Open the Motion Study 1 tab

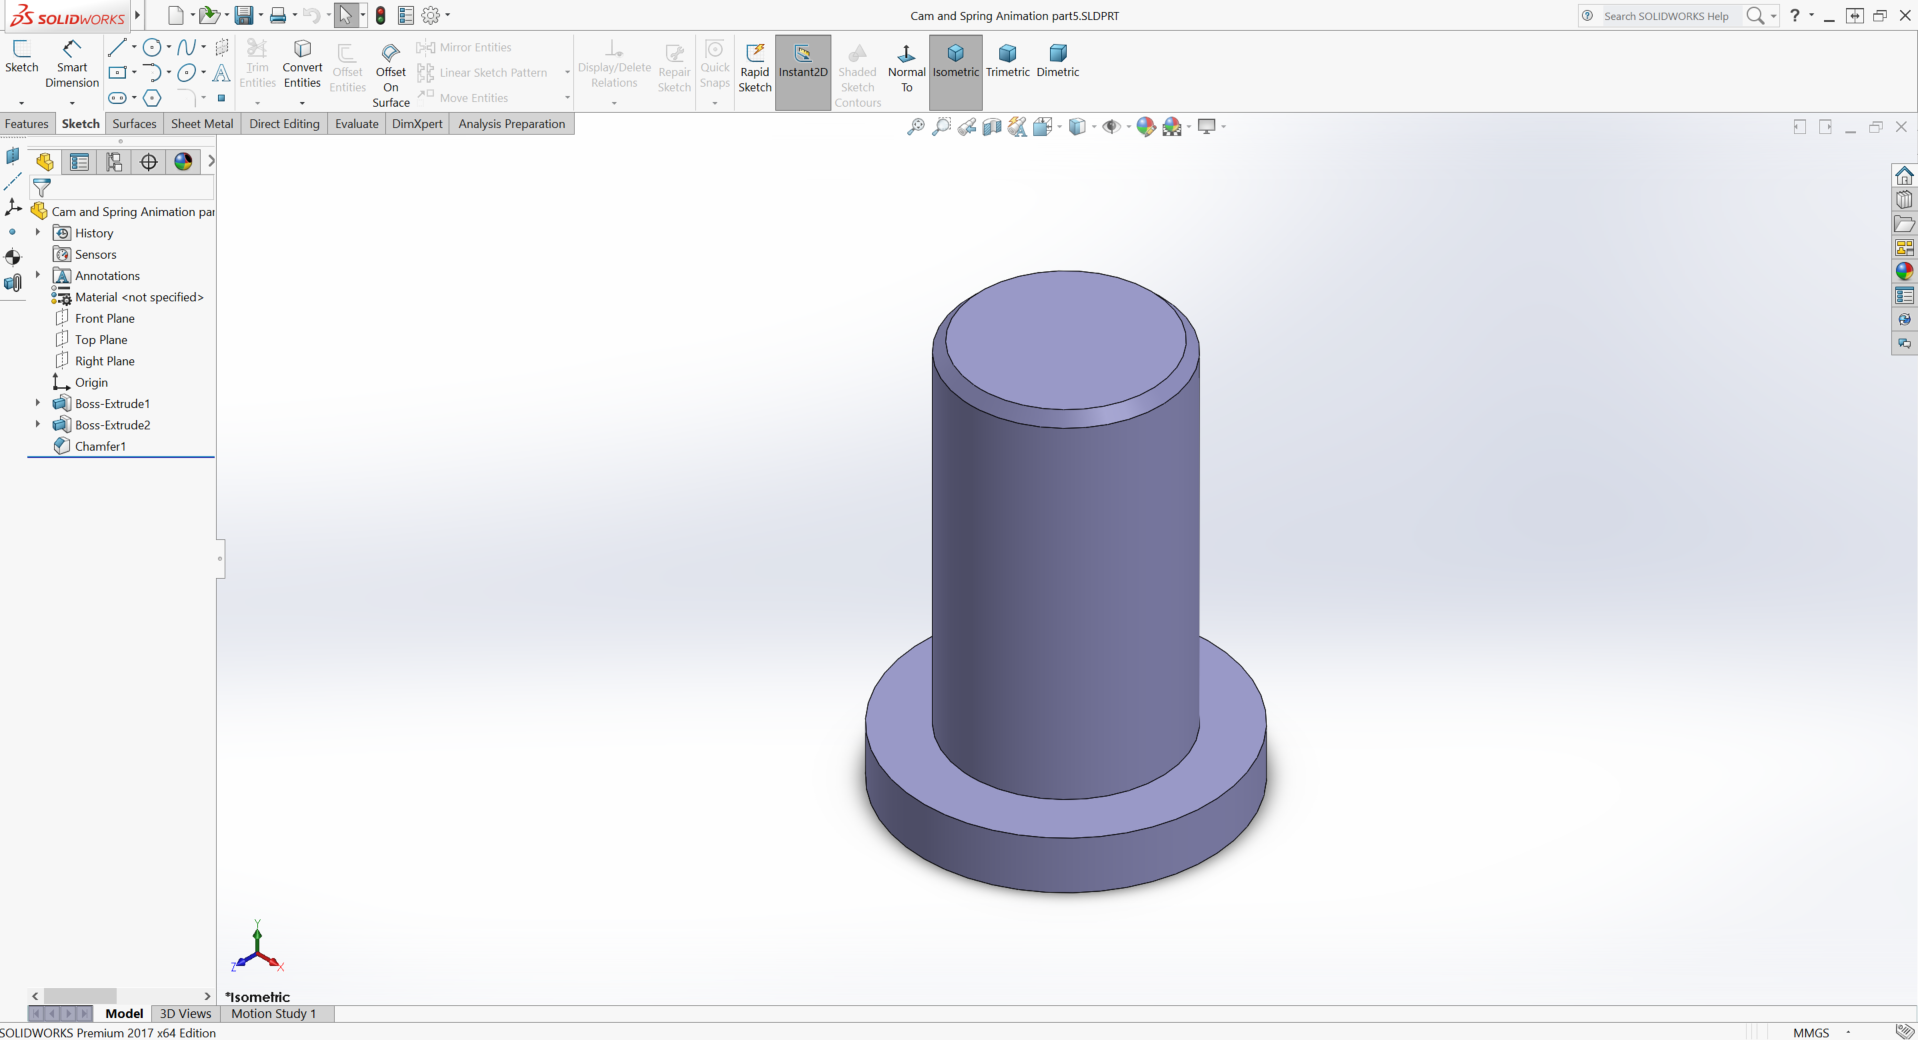[274, 1013]
